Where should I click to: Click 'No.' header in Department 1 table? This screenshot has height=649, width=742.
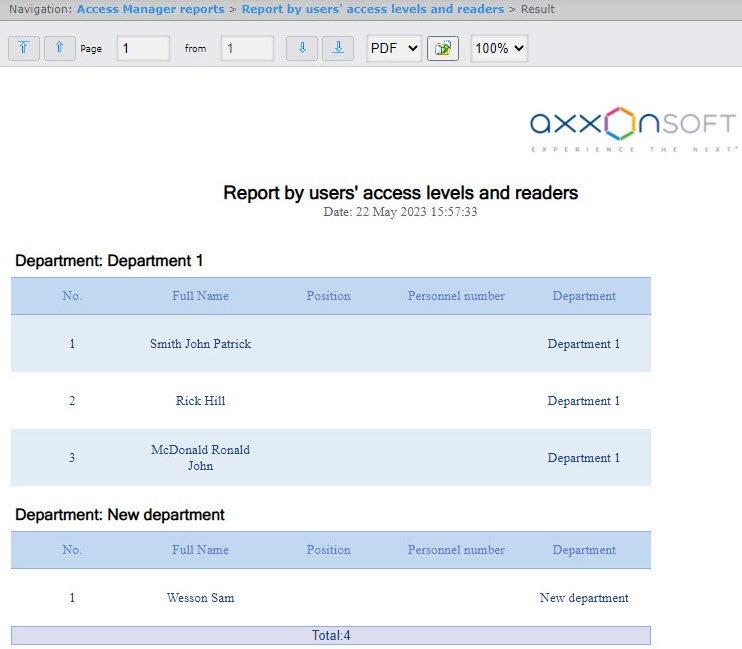[72, 296]
